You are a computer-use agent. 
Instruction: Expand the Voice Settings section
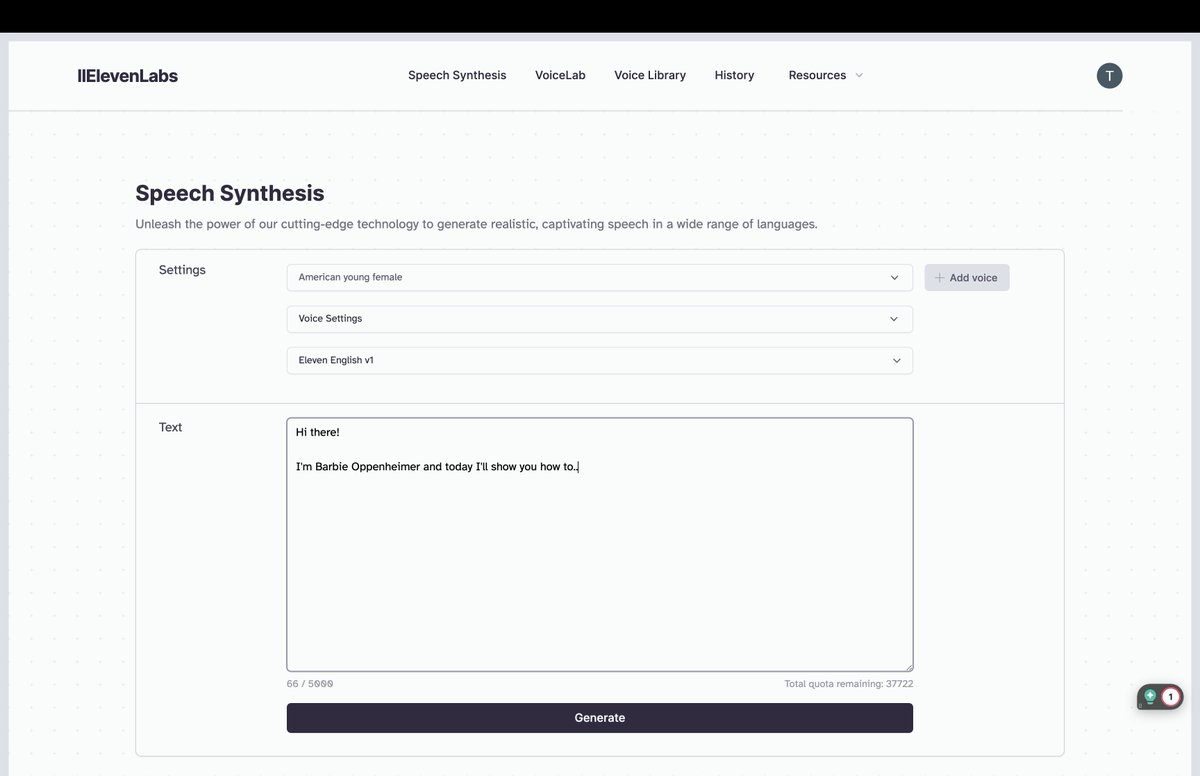pos(600,319)
